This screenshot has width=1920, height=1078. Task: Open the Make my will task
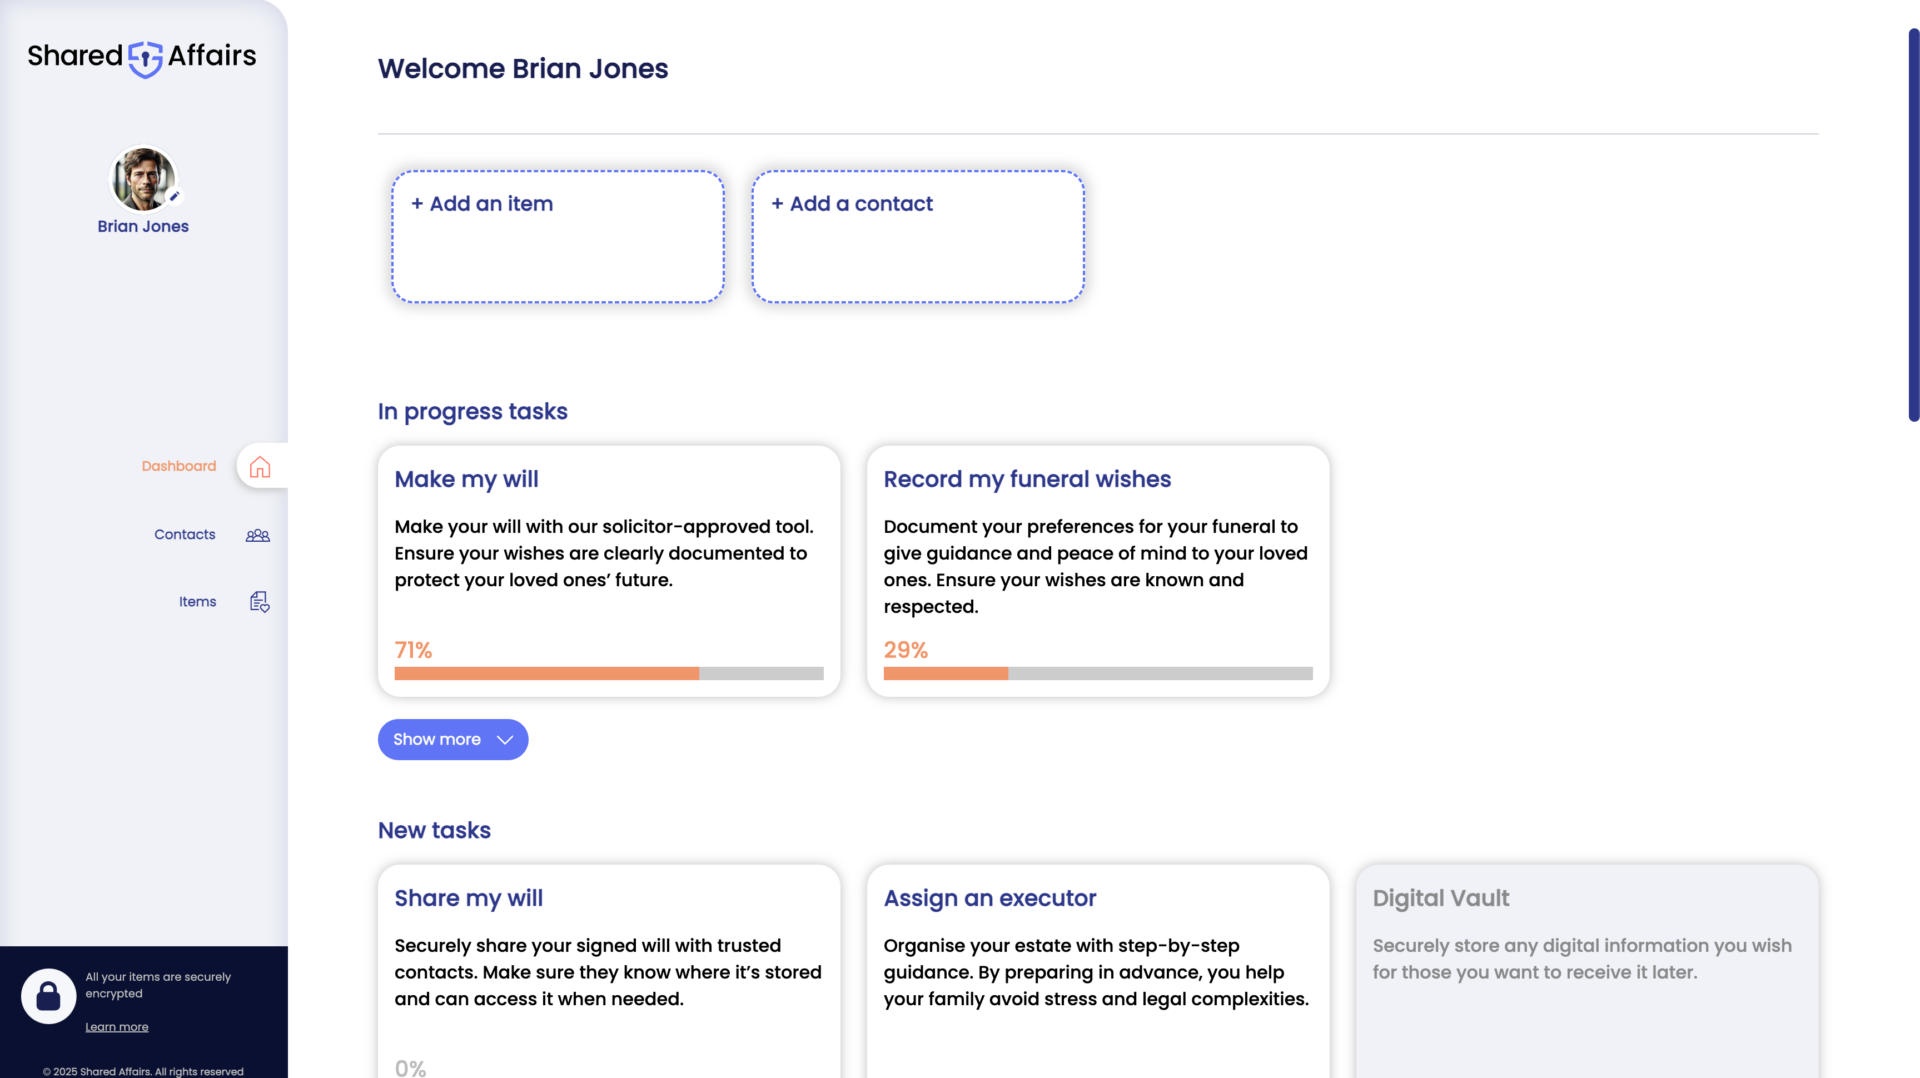tap(609, 571)
